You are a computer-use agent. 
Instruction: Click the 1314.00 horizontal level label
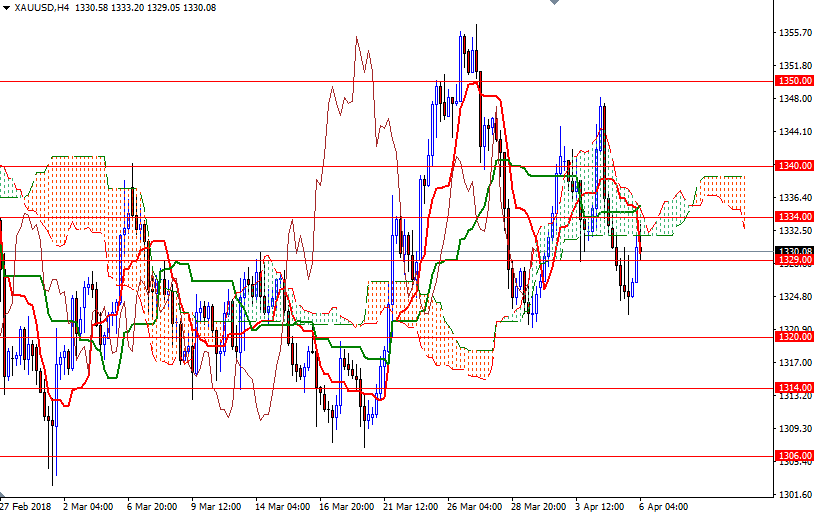coord(794,387)
